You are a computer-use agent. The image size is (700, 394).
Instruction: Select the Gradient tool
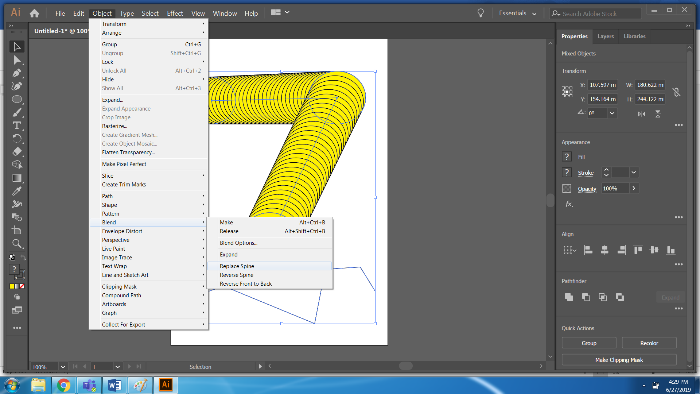pyautogui.click(x=17, y=178)
